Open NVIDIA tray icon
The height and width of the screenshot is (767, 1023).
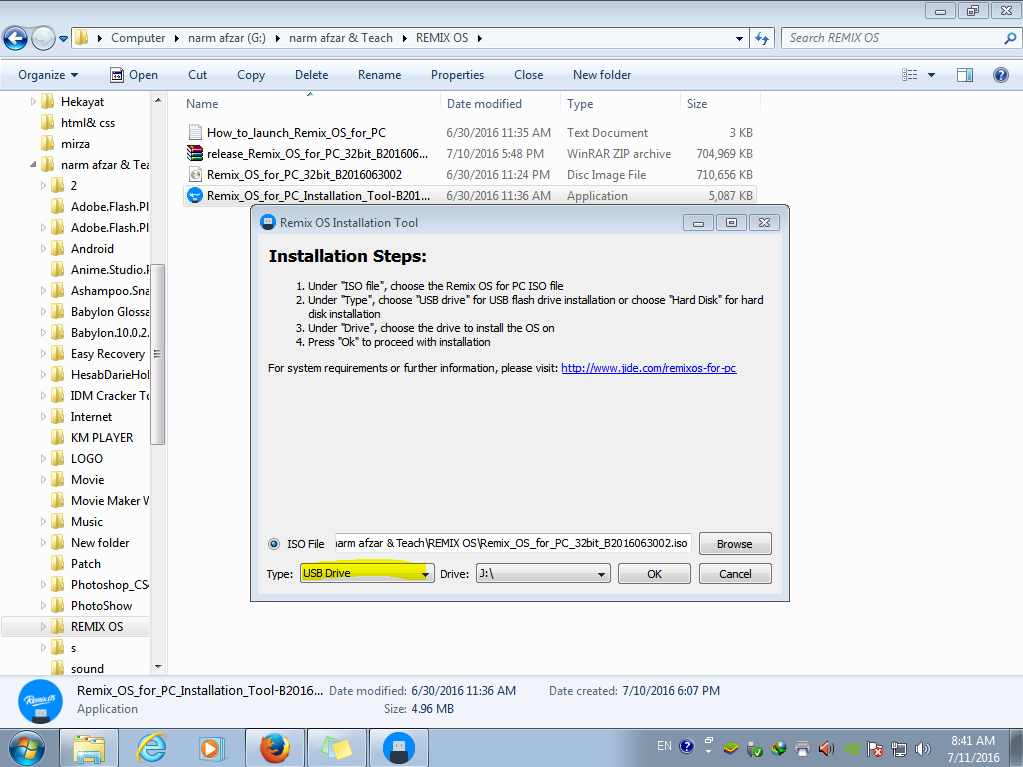pyautogui.click(x=851, y=748)
